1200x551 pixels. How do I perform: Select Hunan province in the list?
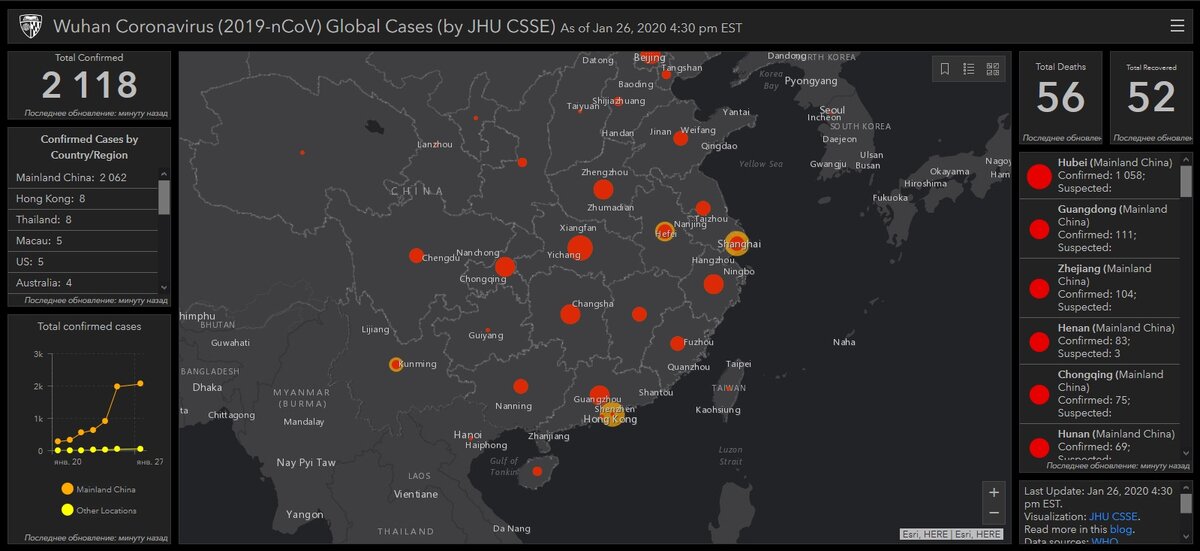1100,443
